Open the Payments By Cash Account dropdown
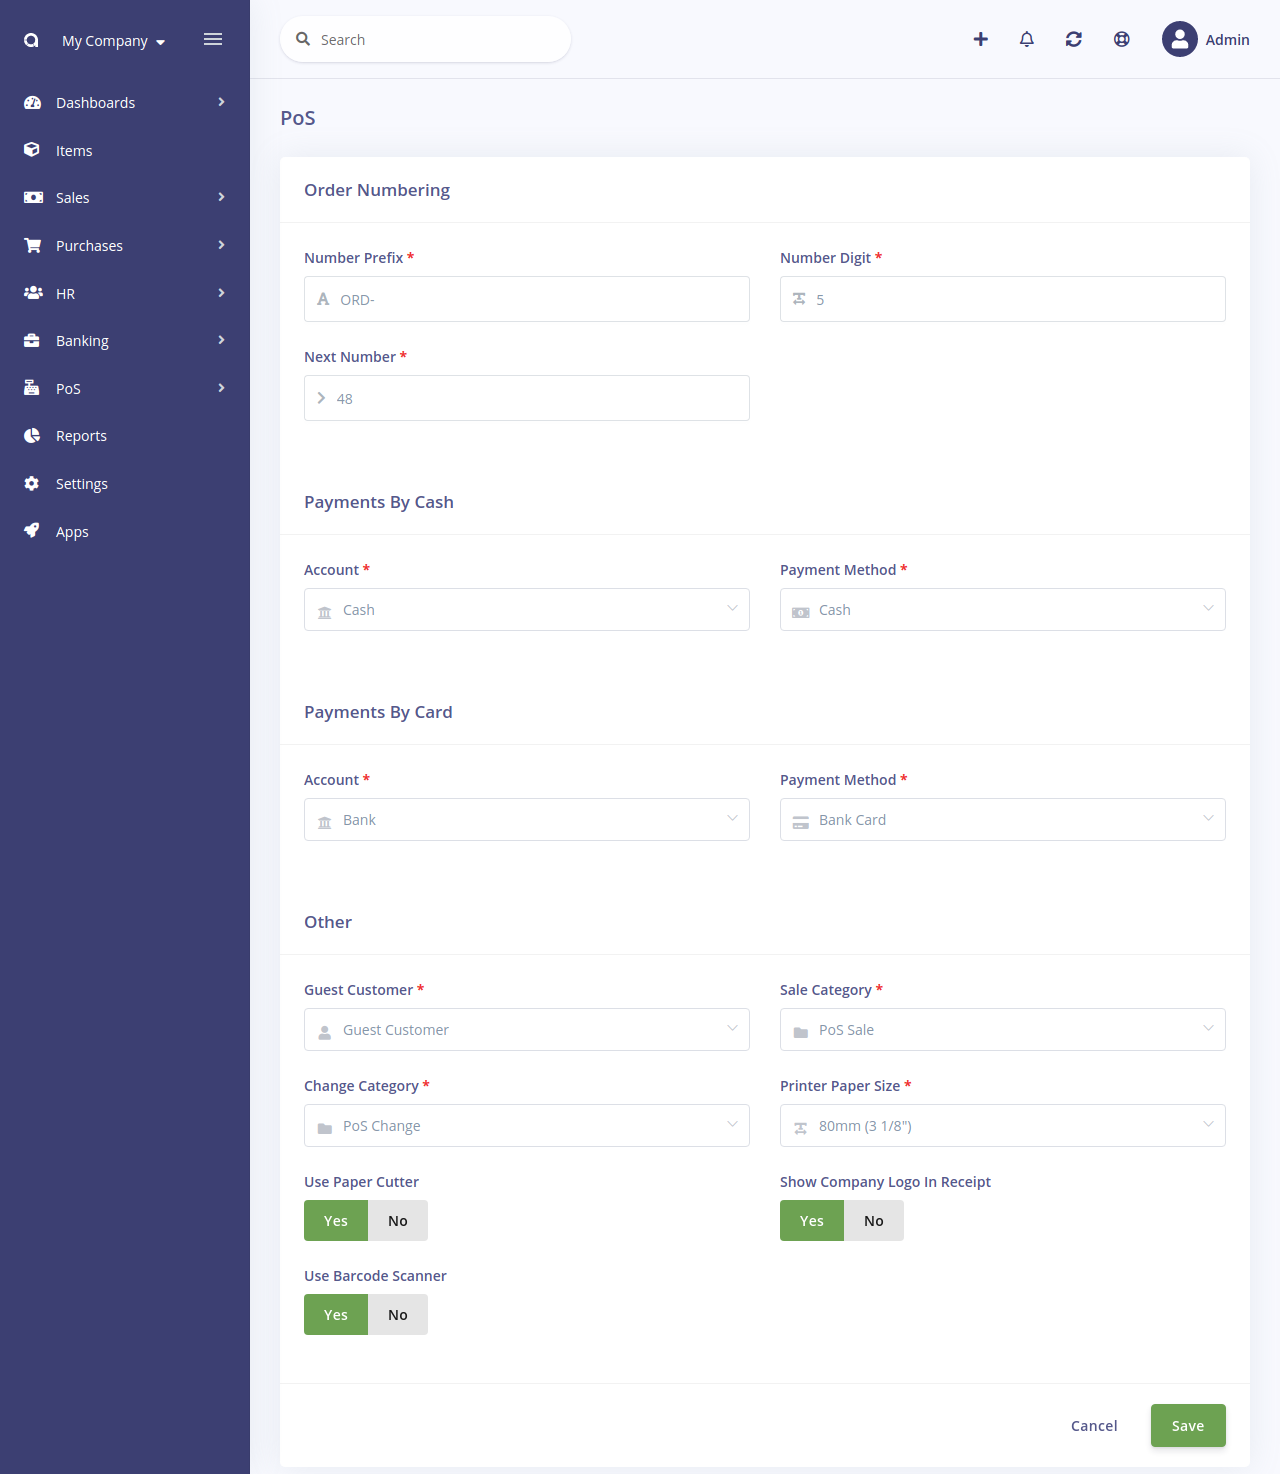The width and height of the screenshot is (1280, 1474). (527, 609)
